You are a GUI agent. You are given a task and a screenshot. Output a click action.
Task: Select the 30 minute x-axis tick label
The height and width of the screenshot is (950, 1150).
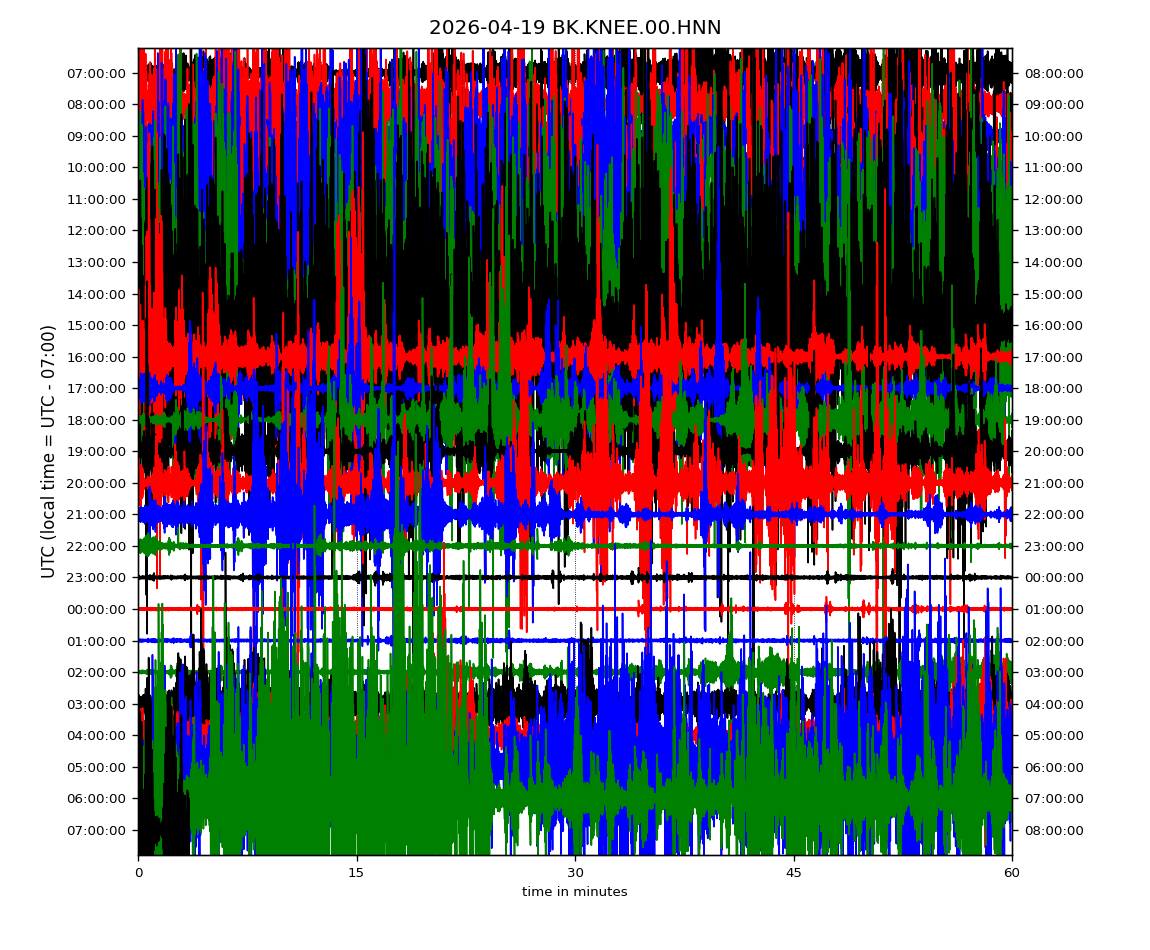pyautogui.click(x=575, y=873)
